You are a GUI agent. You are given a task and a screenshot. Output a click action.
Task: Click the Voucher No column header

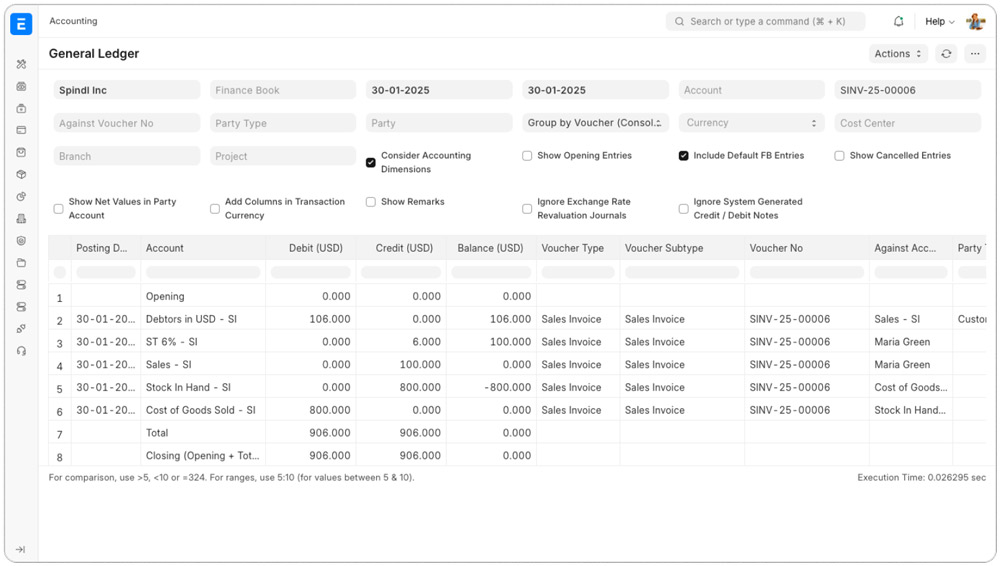coord(806,248)
